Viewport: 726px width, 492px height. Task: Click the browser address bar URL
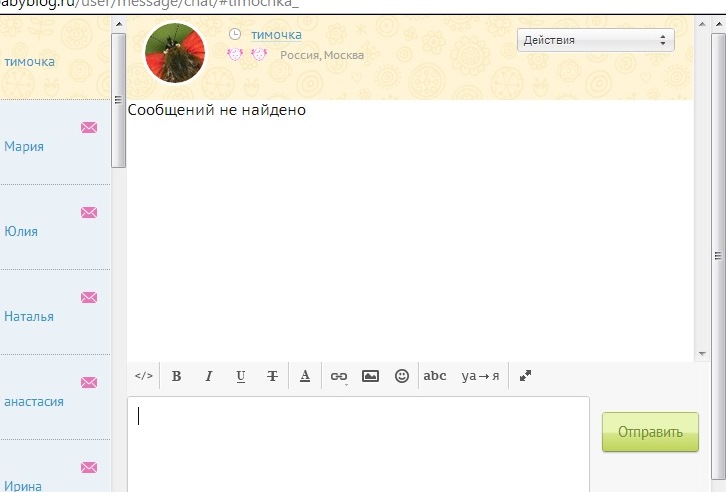point(150,4)
